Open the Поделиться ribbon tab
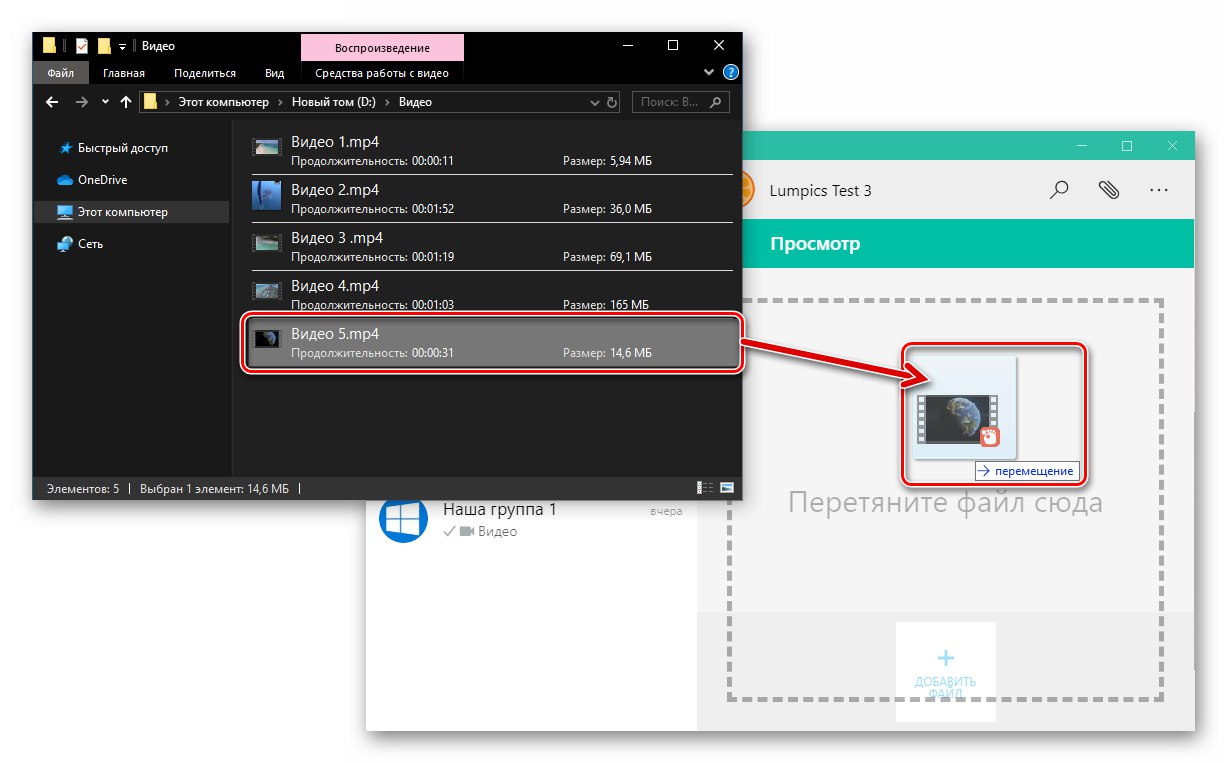 (x=205, y=73)
